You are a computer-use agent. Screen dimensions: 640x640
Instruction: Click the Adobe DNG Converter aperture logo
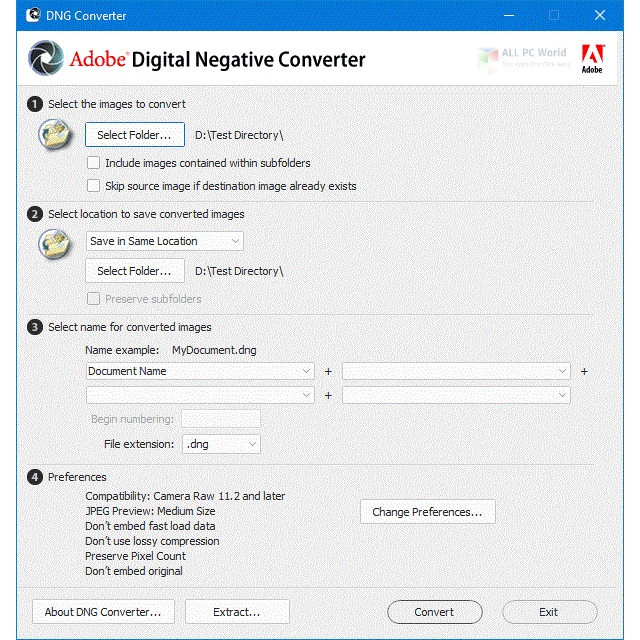click(46, 58)
